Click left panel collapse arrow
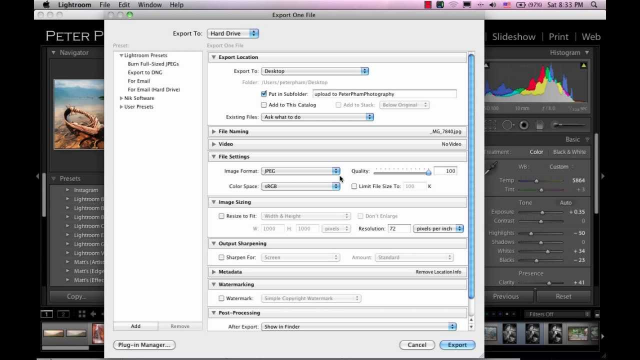The width and height of the screenshot is (640, 360). [38, 176]
